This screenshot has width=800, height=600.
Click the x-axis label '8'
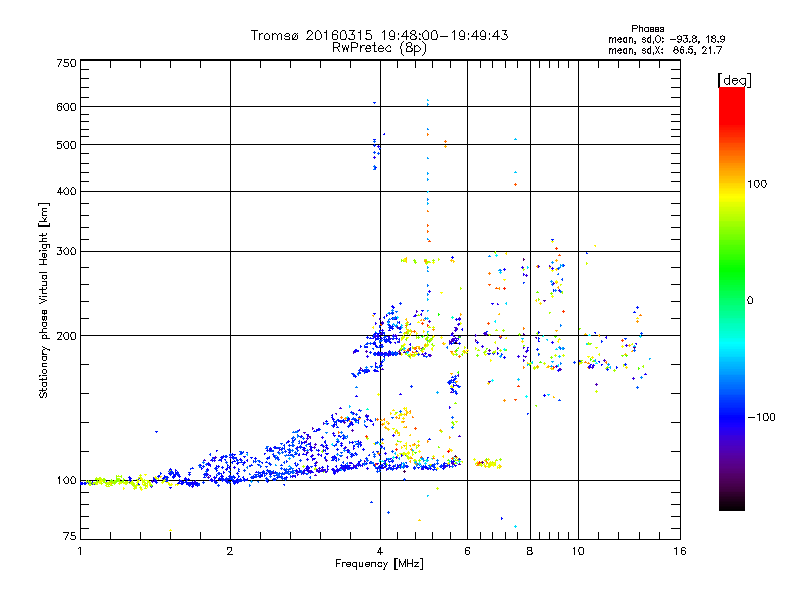(x=530, y=551)
